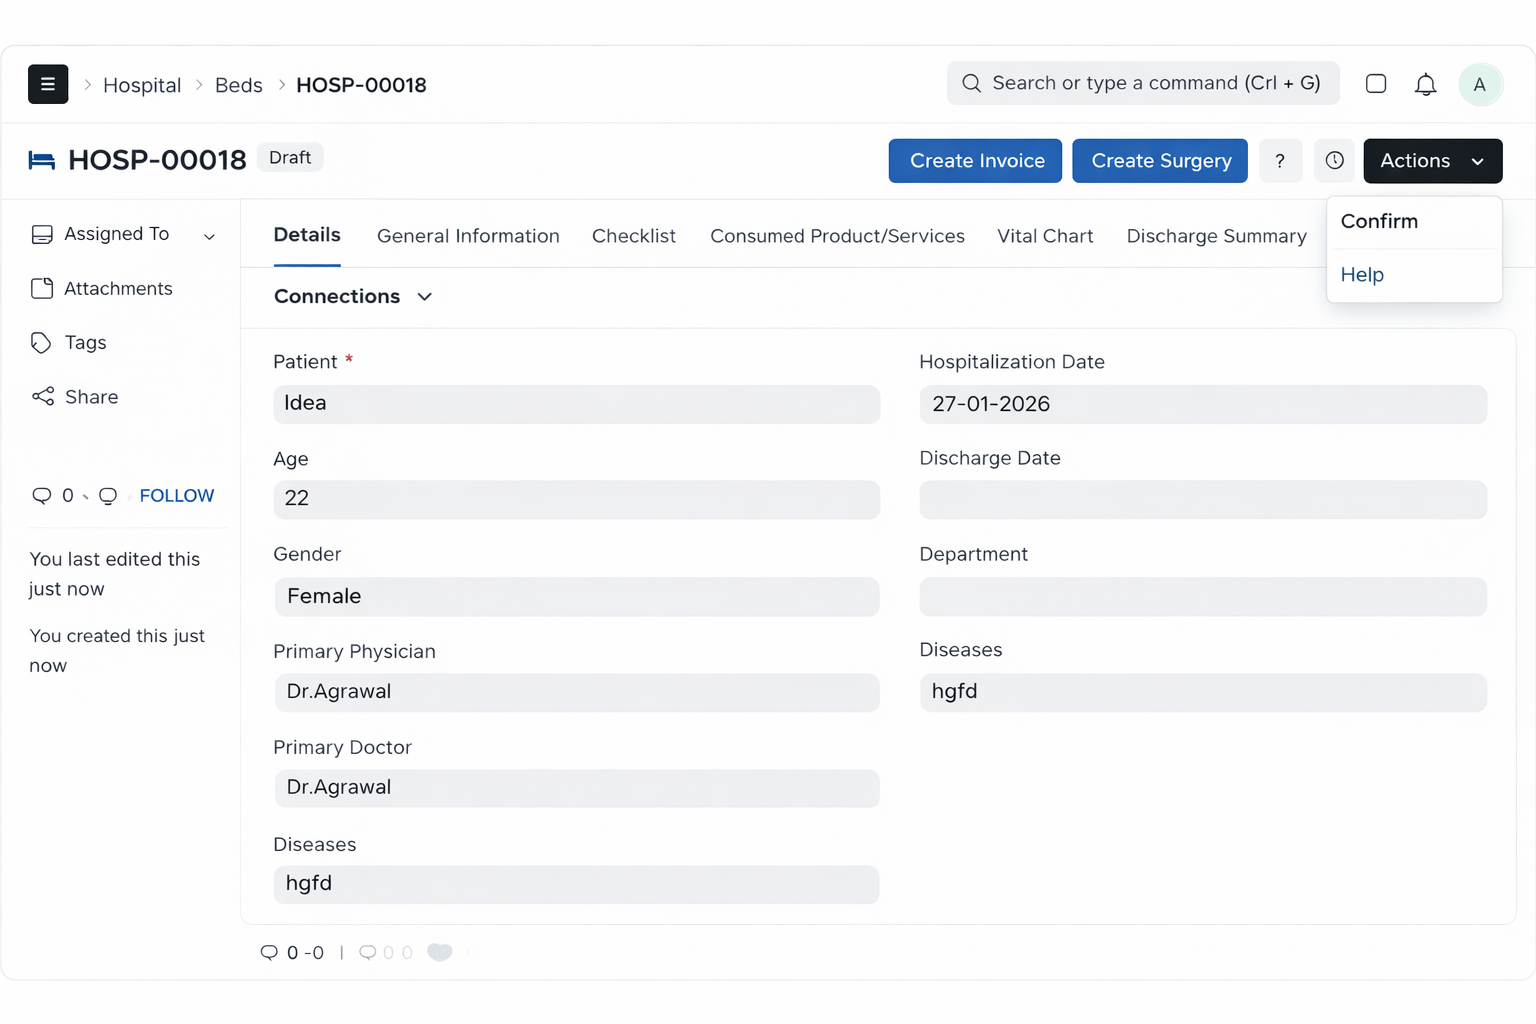
Task: Click the greyed comment bubble in footer
Action: click(368, 952)
